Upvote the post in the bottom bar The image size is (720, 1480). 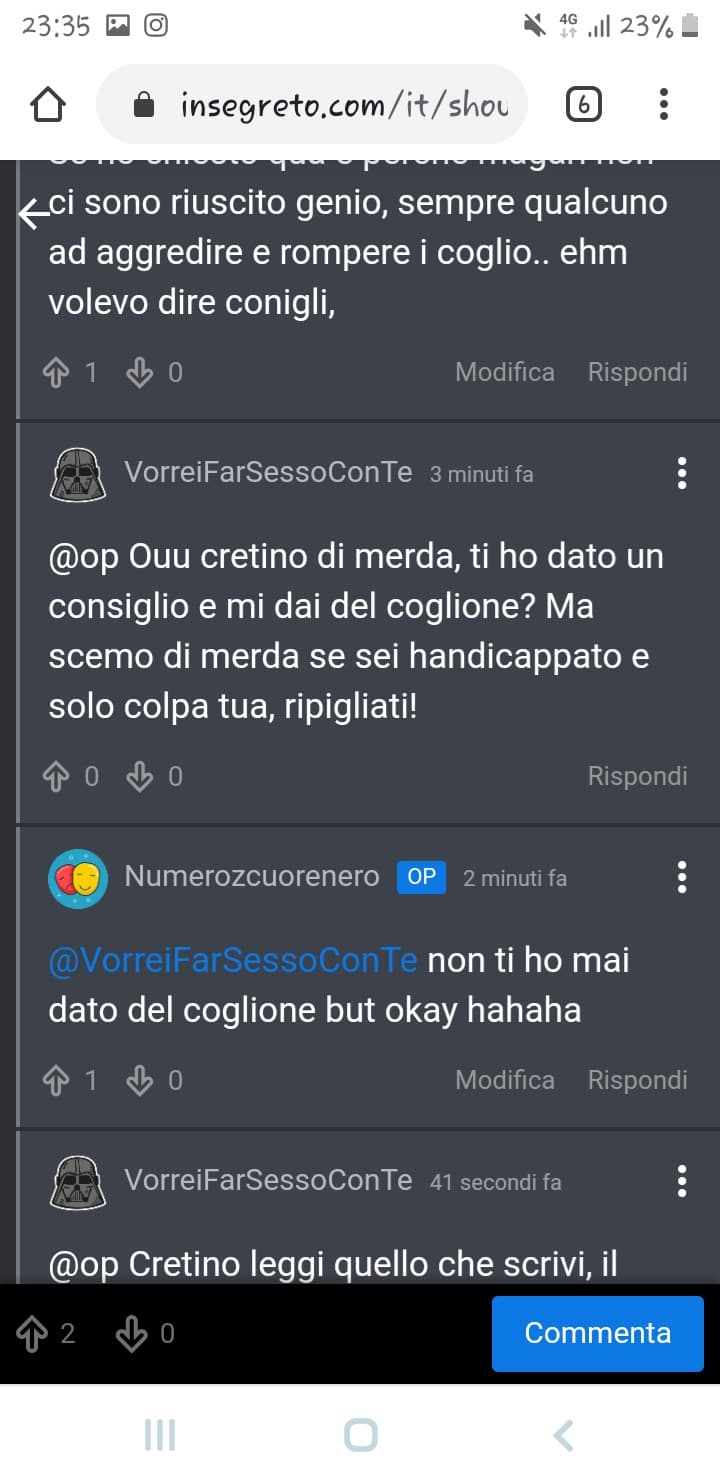[x=33, y=1334]
